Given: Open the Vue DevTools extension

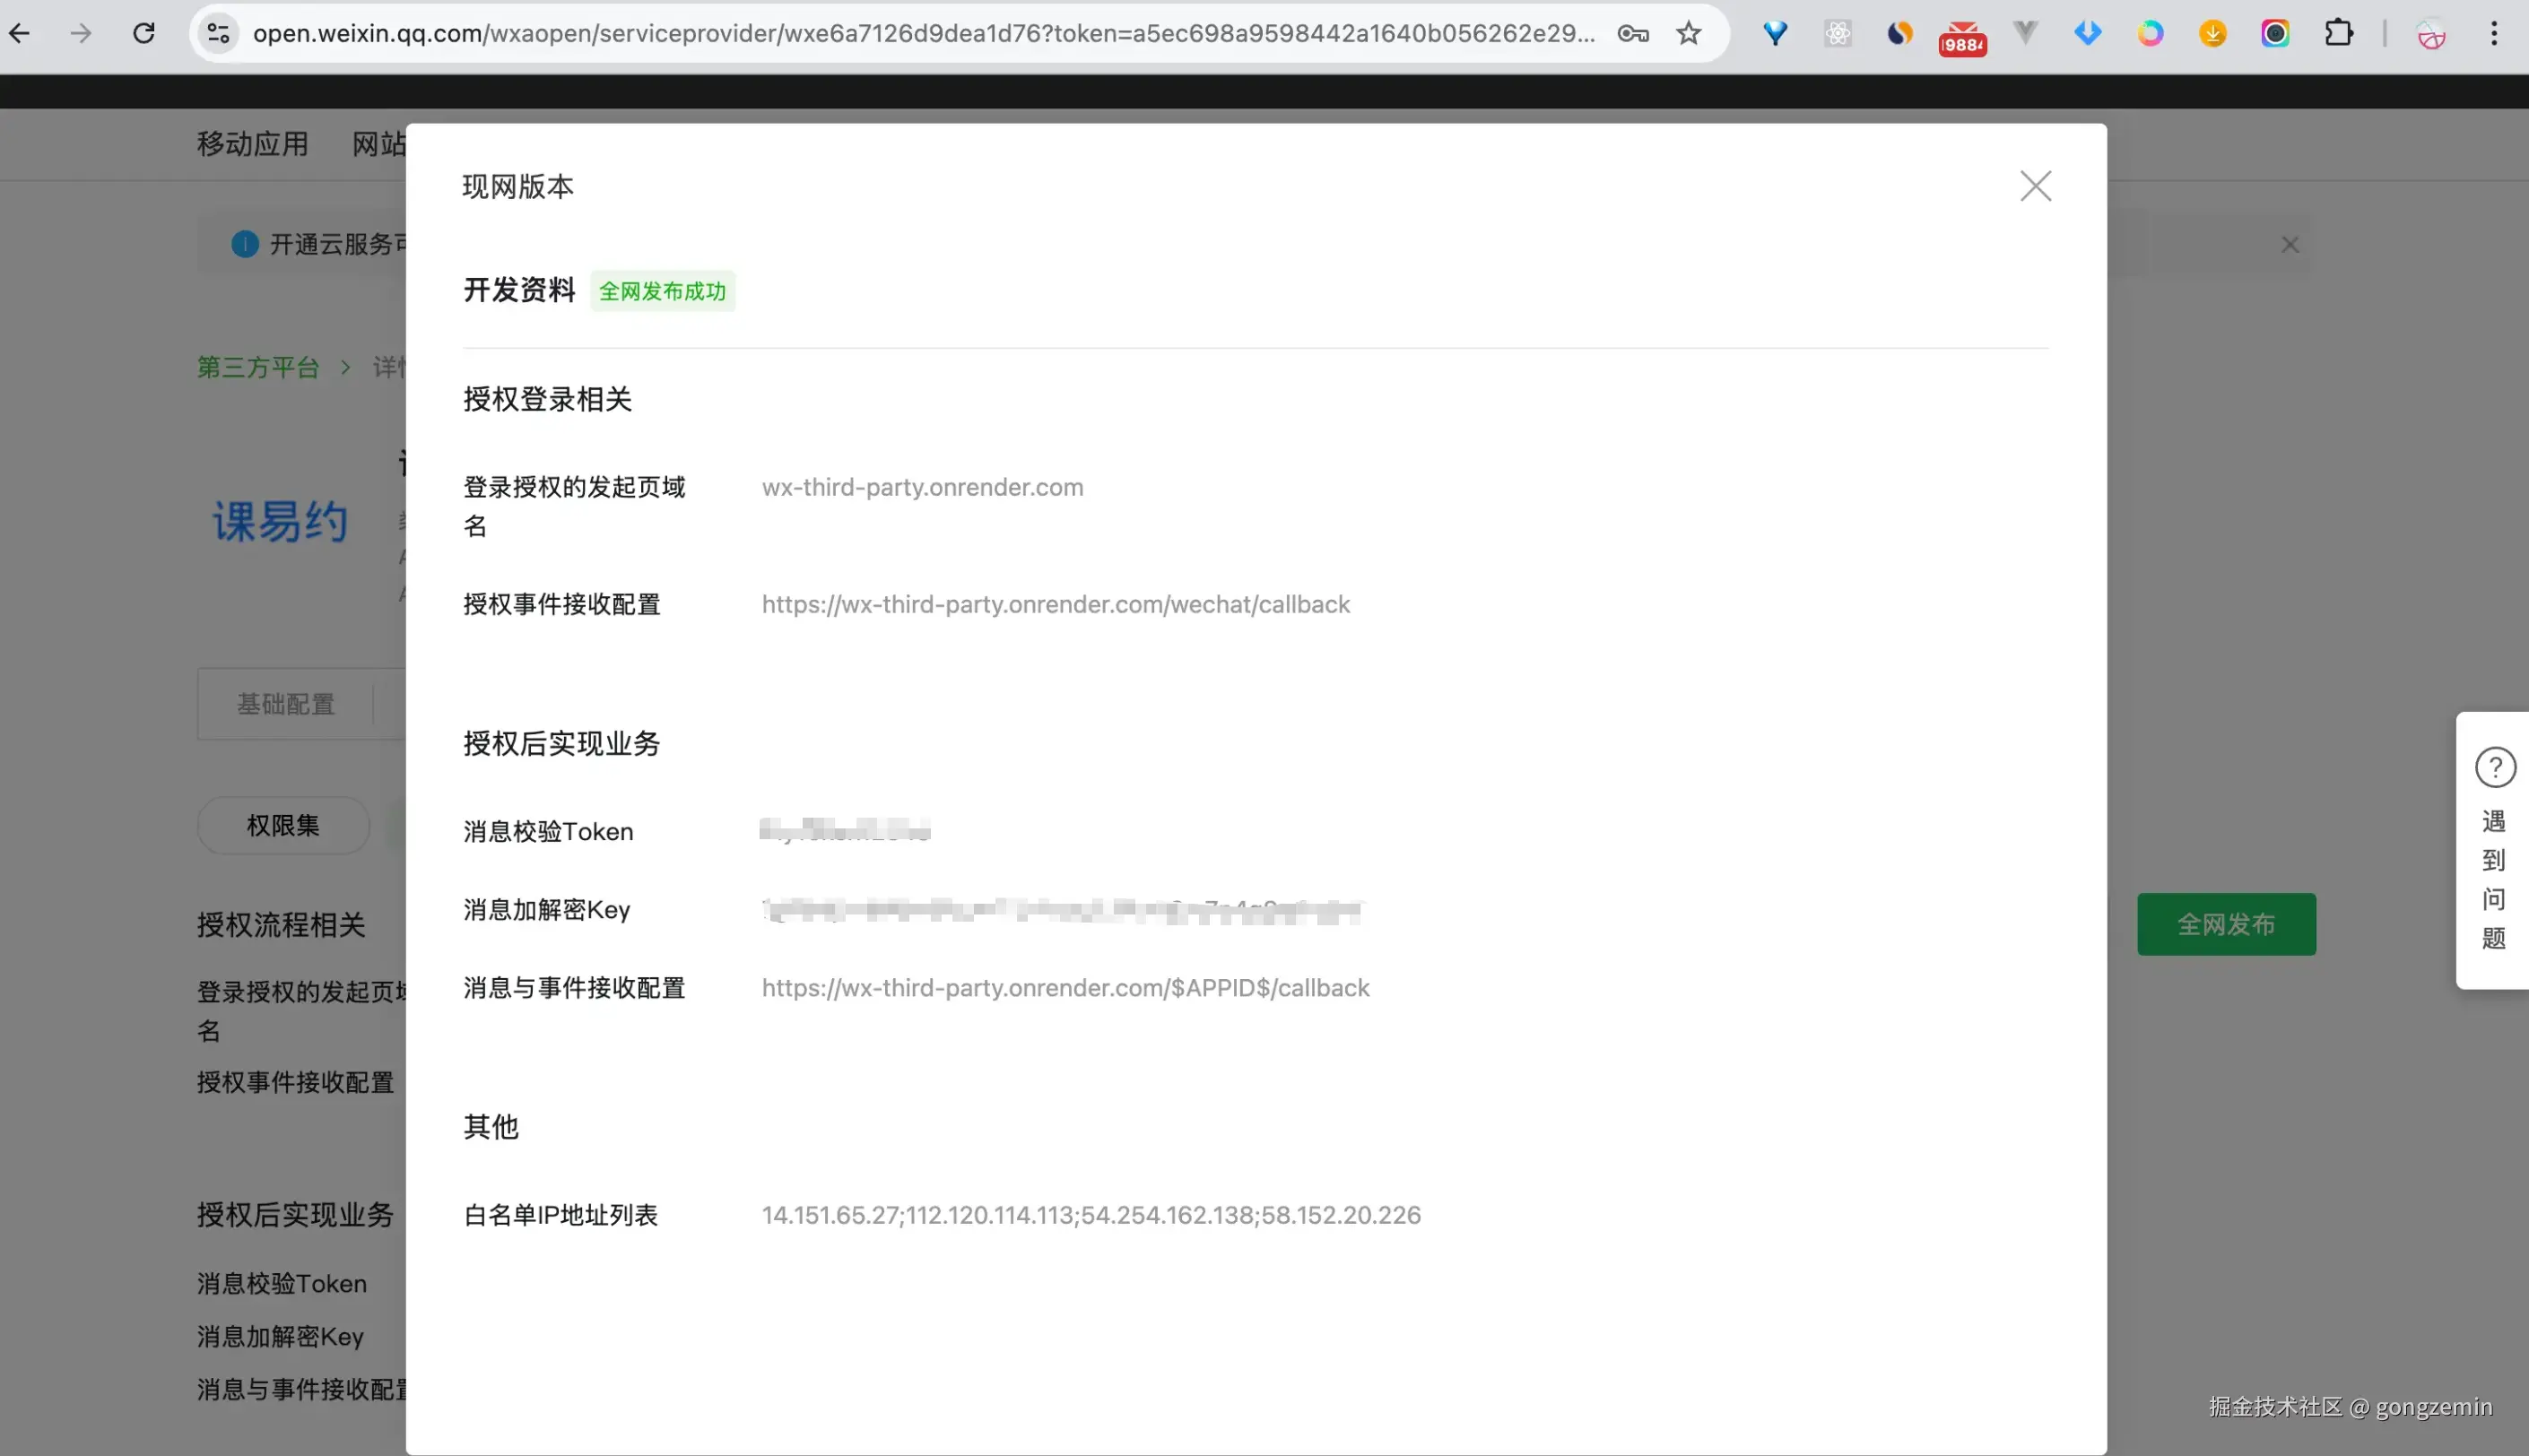Looking at the screenshot, I should (x=2025, y=34).
